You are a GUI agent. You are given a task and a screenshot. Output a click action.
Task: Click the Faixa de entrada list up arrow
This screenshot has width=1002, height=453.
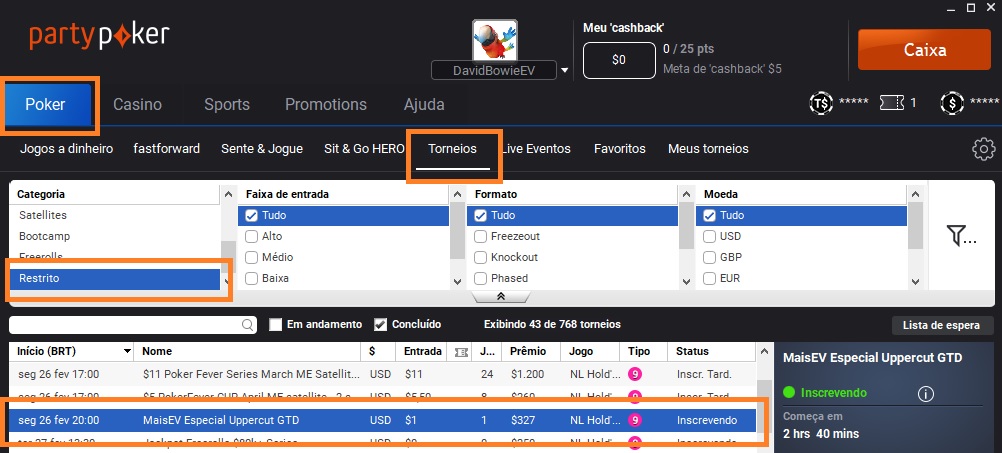pos(457,194)
